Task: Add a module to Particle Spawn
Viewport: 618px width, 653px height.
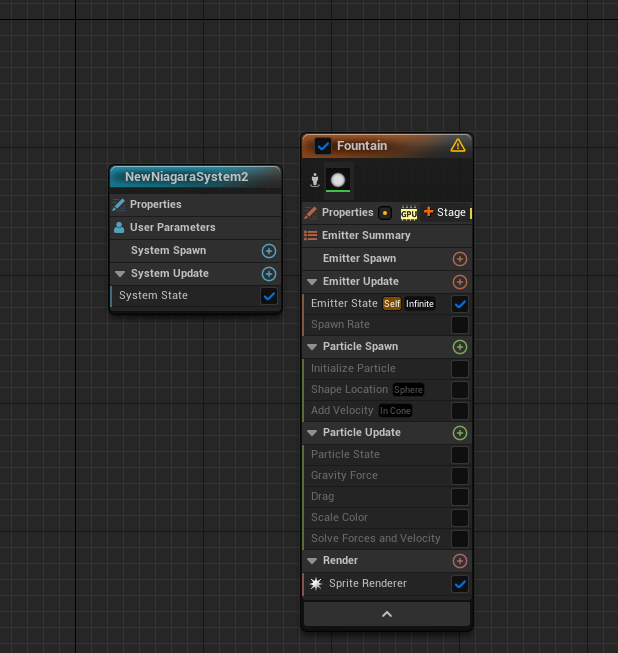Action: click(460, 347)
